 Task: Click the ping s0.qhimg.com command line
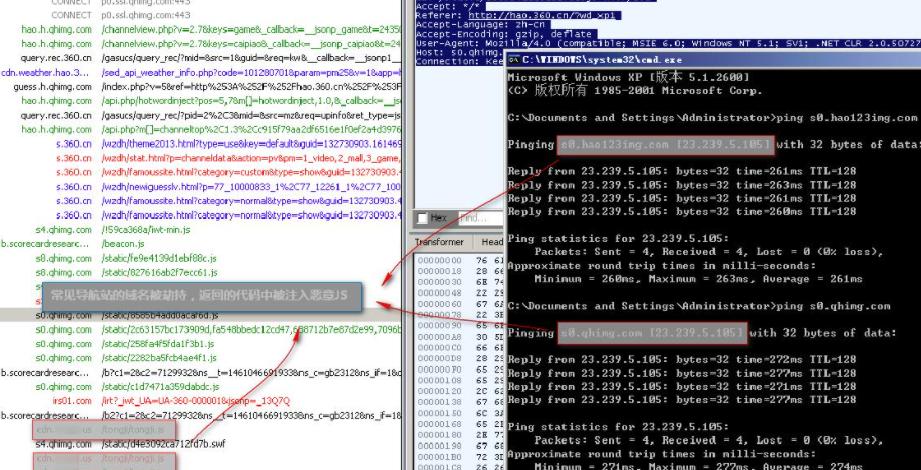point(699,306)
